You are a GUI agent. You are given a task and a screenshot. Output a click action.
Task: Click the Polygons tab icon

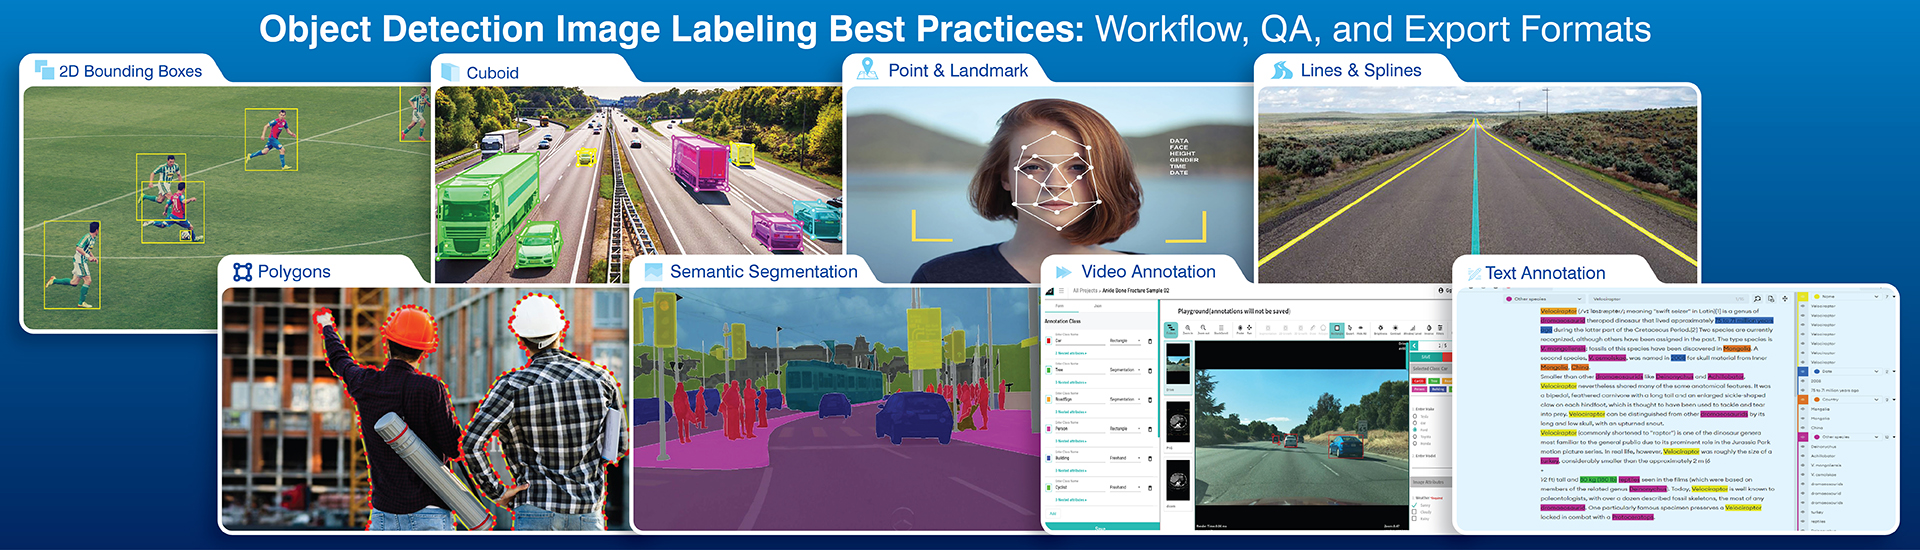(242, 272)
